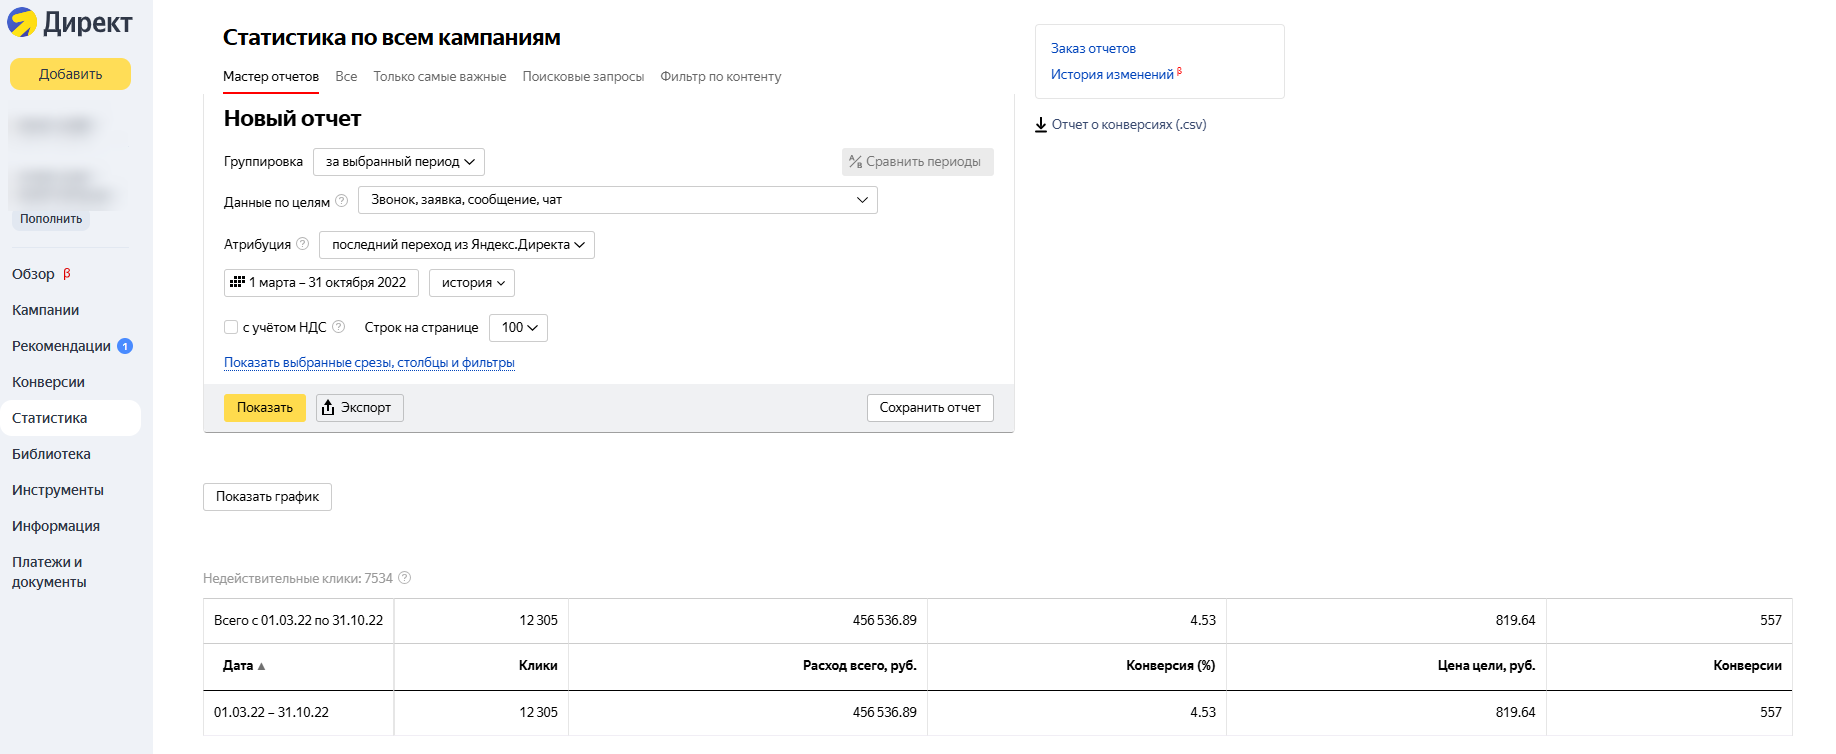The width and height of the screenshot is (1836, 754).
Task: Enable the с учётом НДС checkbox
Action: [x=231, y=327]
